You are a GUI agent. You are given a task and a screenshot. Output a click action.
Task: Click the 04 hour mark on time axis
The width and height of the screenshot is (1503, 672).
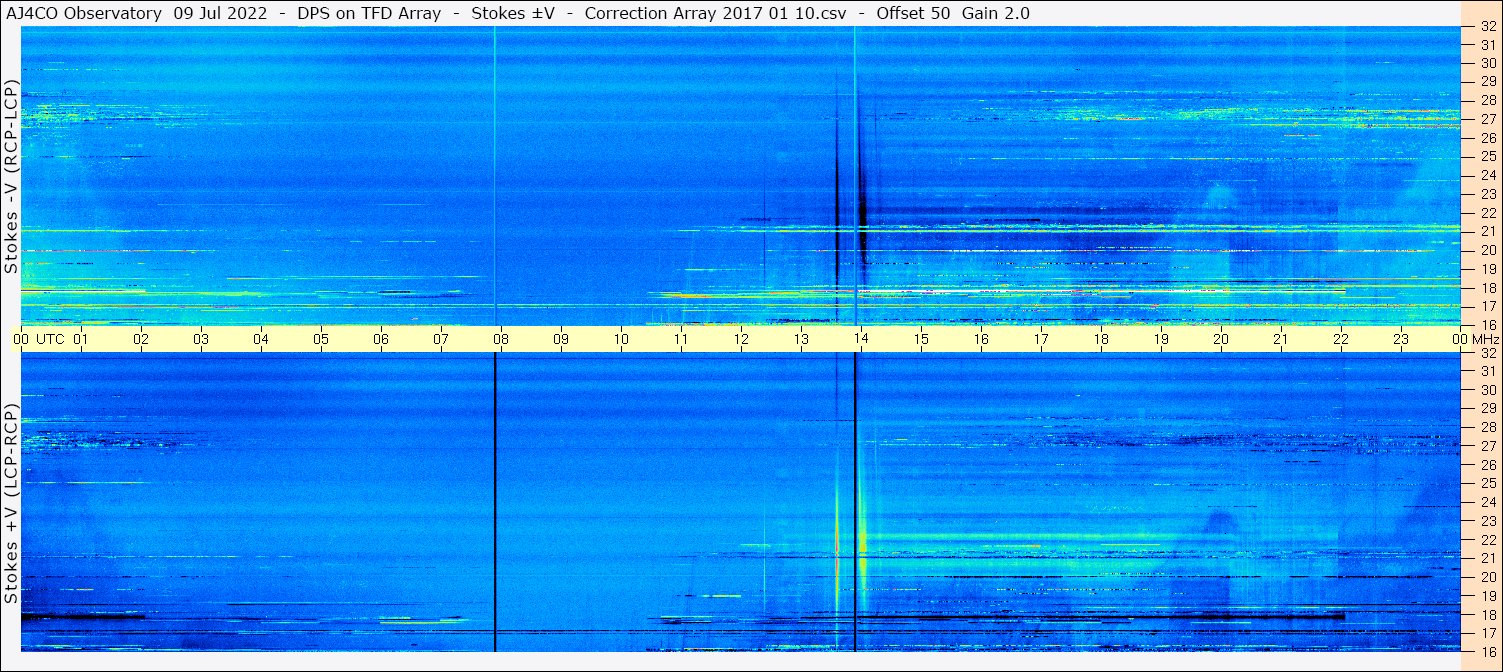point(261,339)
